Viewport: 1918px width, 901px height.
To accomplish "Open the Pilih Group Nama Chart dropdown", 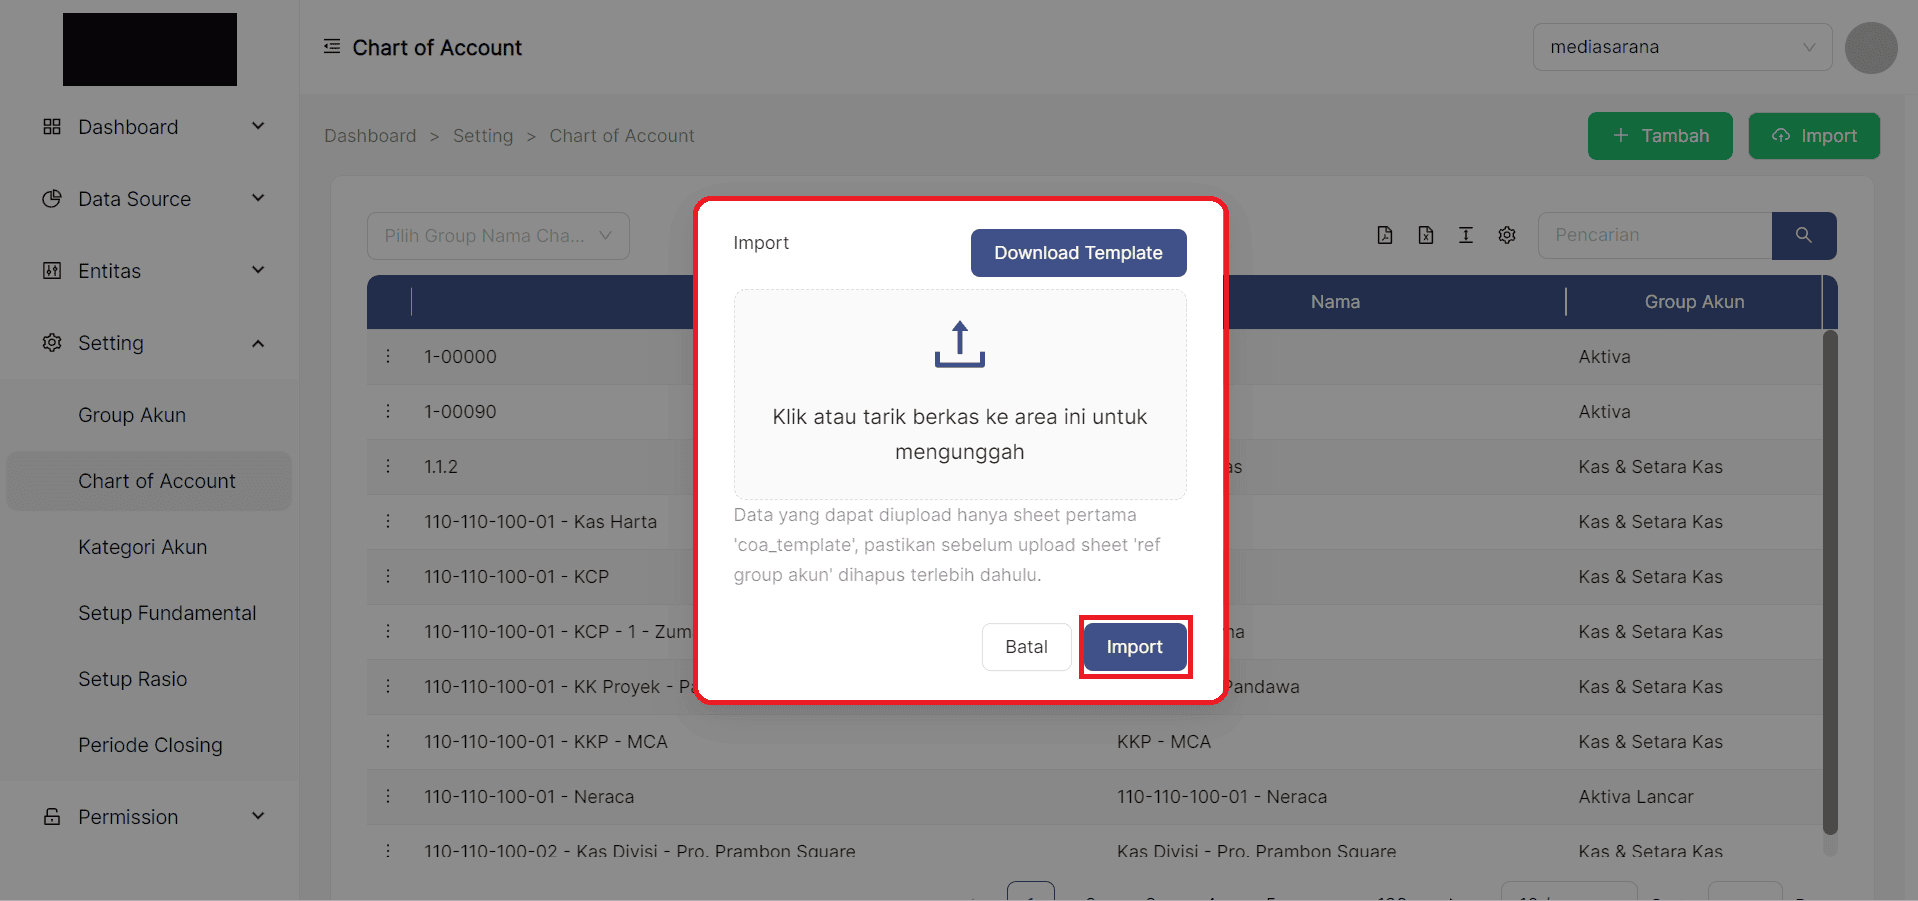I will point(497,236).
